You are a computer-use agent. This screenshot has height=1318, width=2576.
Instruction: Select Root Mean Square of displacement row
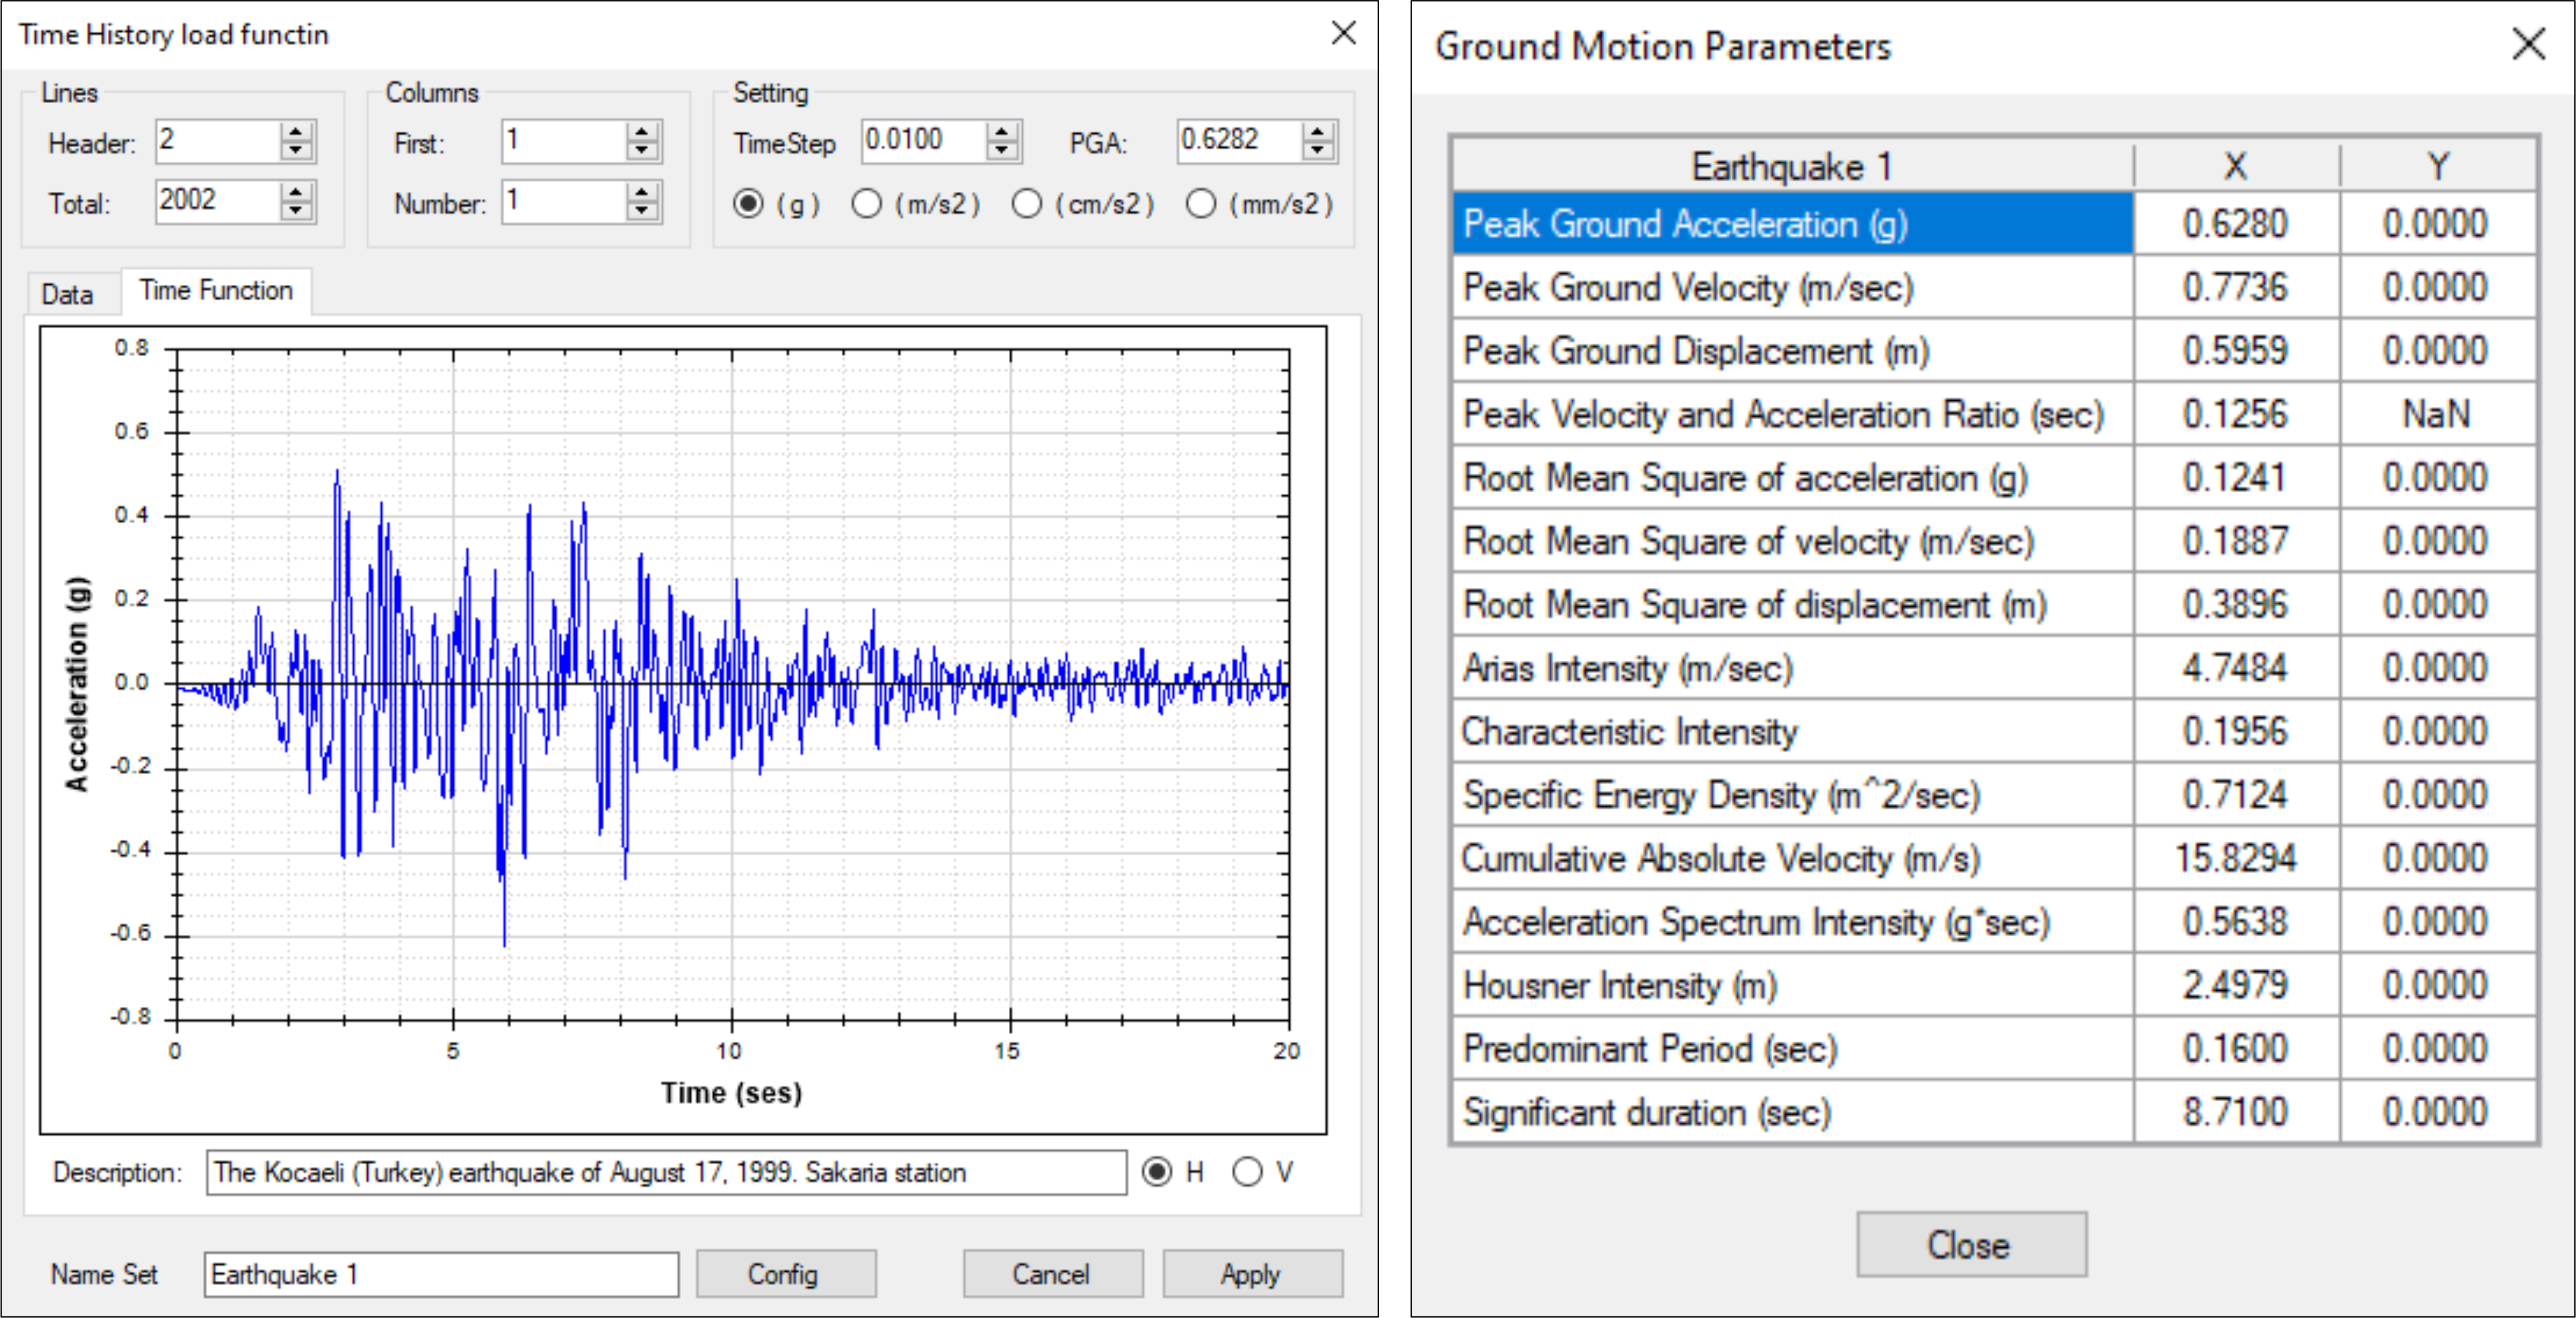pyautogui.click(x=1994, y=605)
